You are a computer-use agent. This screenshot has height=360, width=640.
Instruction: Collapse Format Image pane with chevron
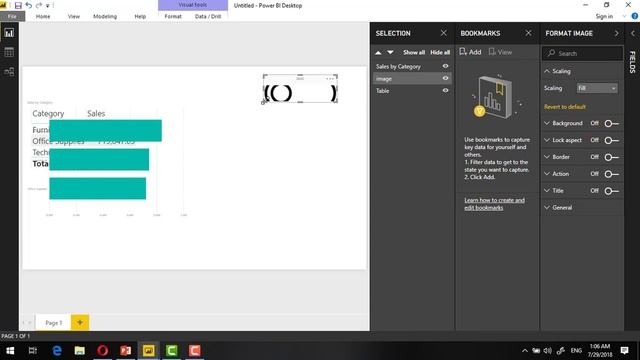616,33
